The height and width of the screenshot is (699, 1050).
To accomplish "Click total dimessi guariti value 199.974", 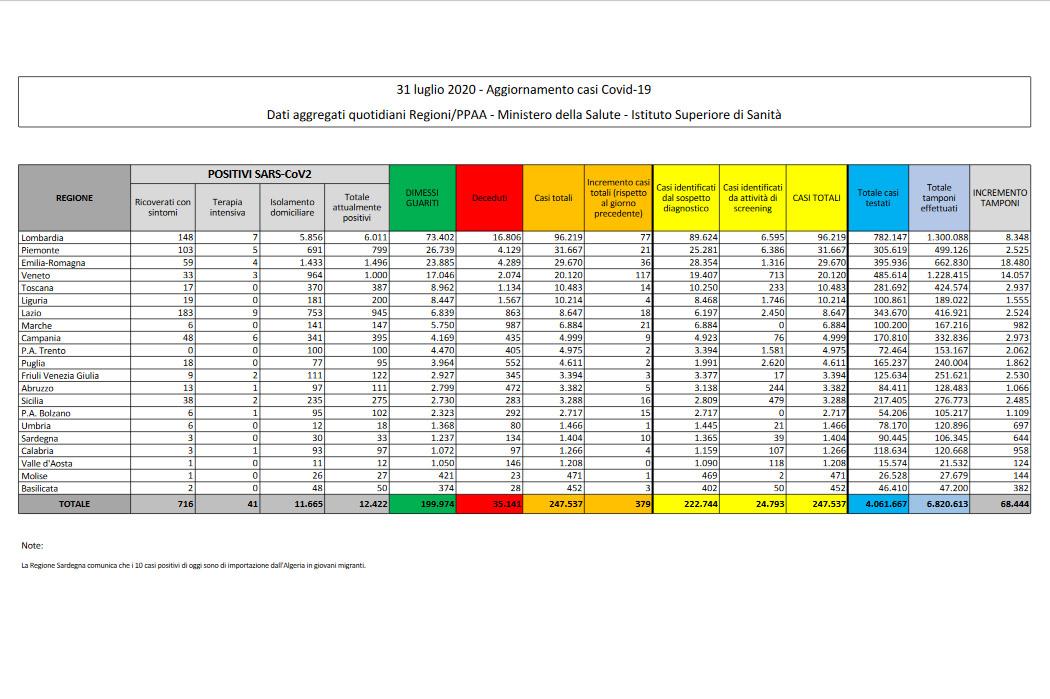I will click(x=437, y=504).
